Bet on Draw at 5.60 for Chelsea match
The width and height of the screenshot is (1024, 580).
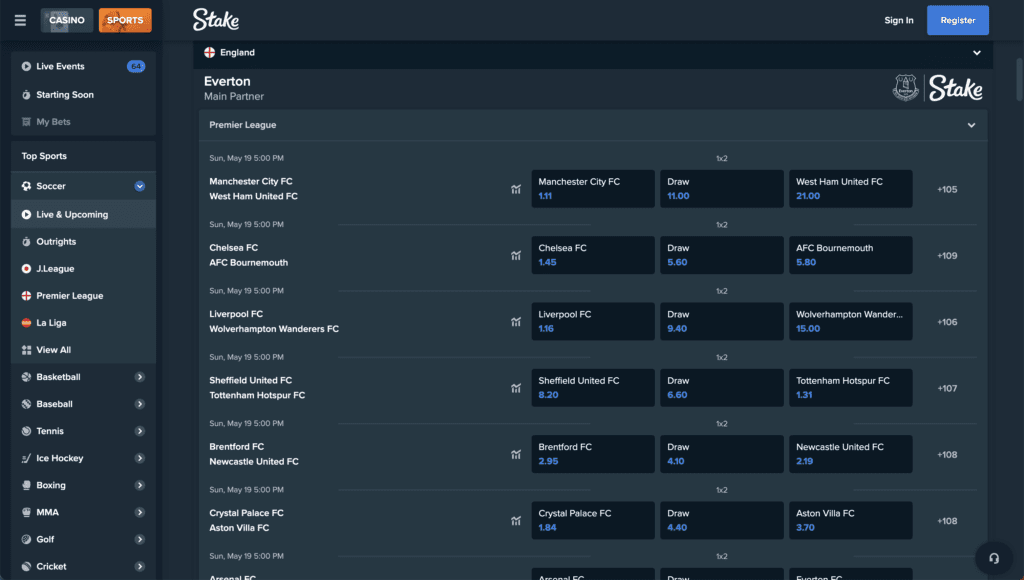click(722, 255)
